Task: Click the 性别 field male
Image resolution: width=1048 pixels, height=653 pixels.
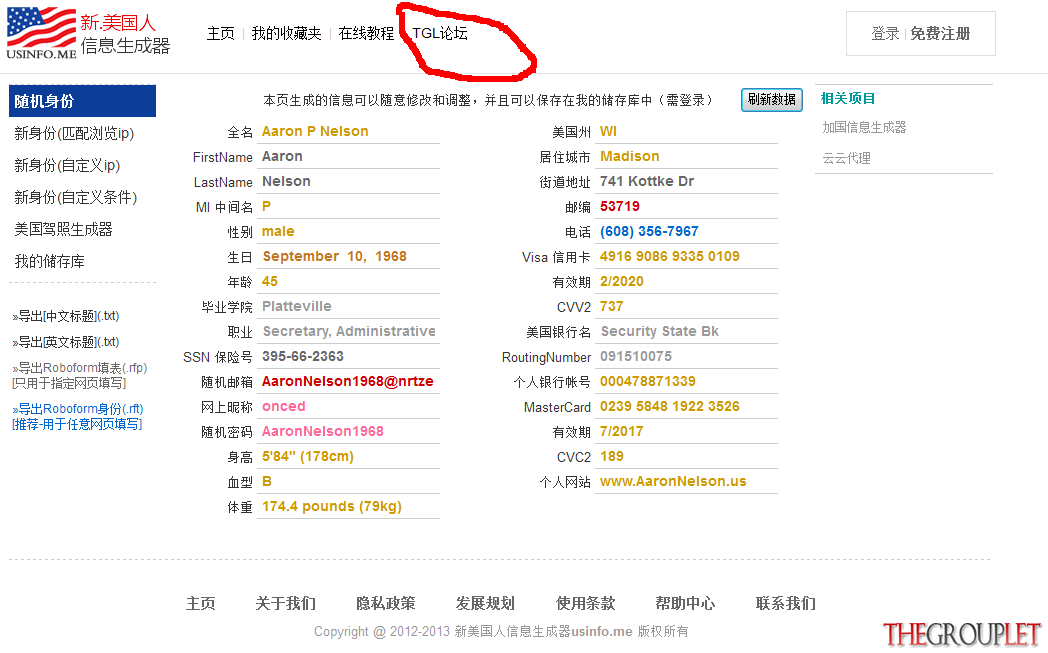Action: click(348, 231)
